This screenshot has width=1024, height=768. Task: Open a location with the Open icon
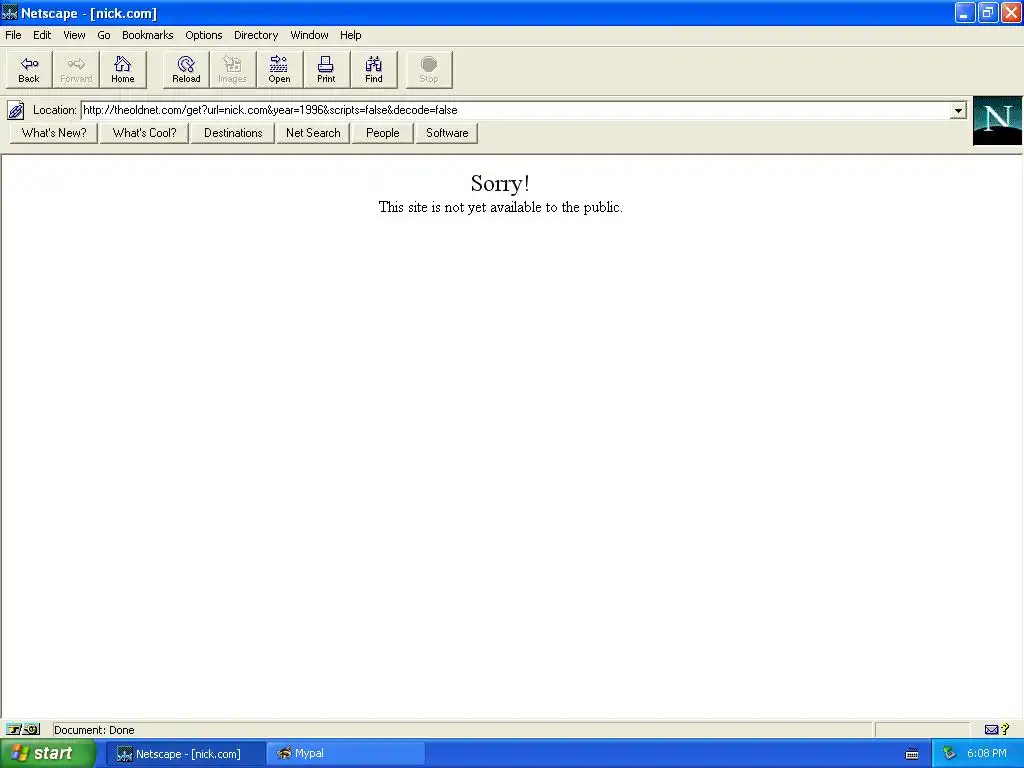(280, 69)
